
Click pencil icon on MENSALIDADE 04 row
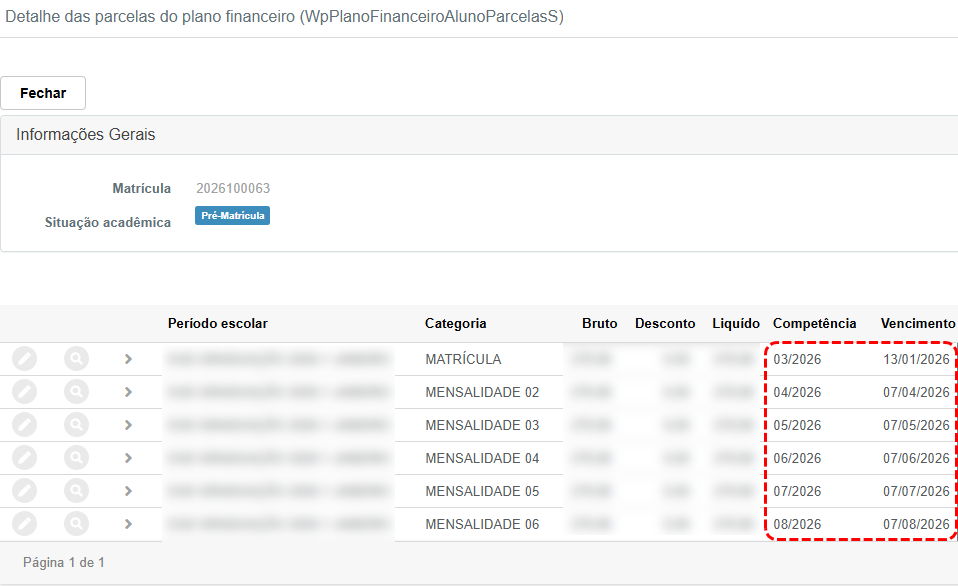coord(25,458)
